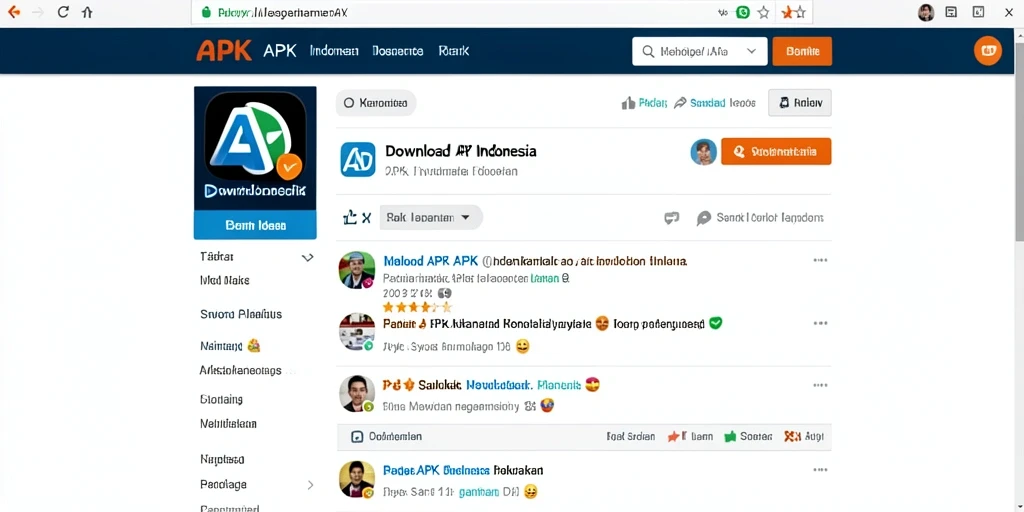Open the browser home icon
The height and width of the screenshot is (512, 1024).
87,12
